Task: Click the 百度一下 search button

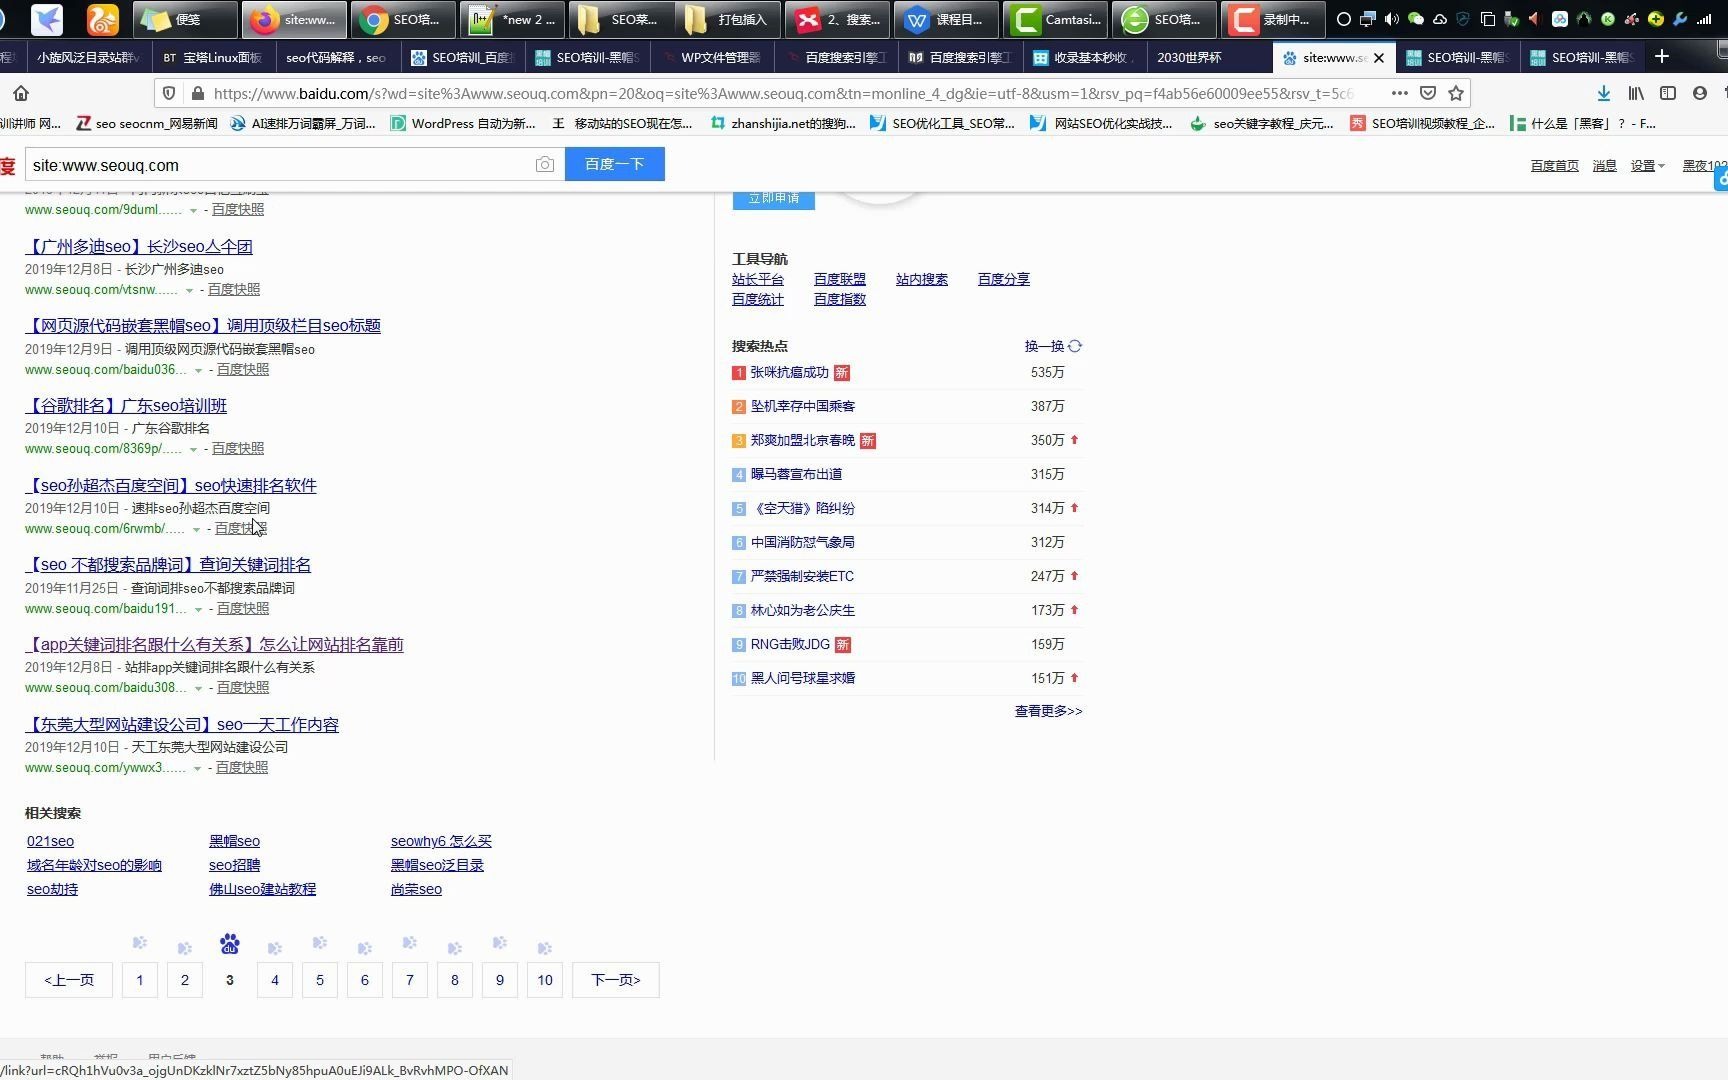Action: (614, 164)
